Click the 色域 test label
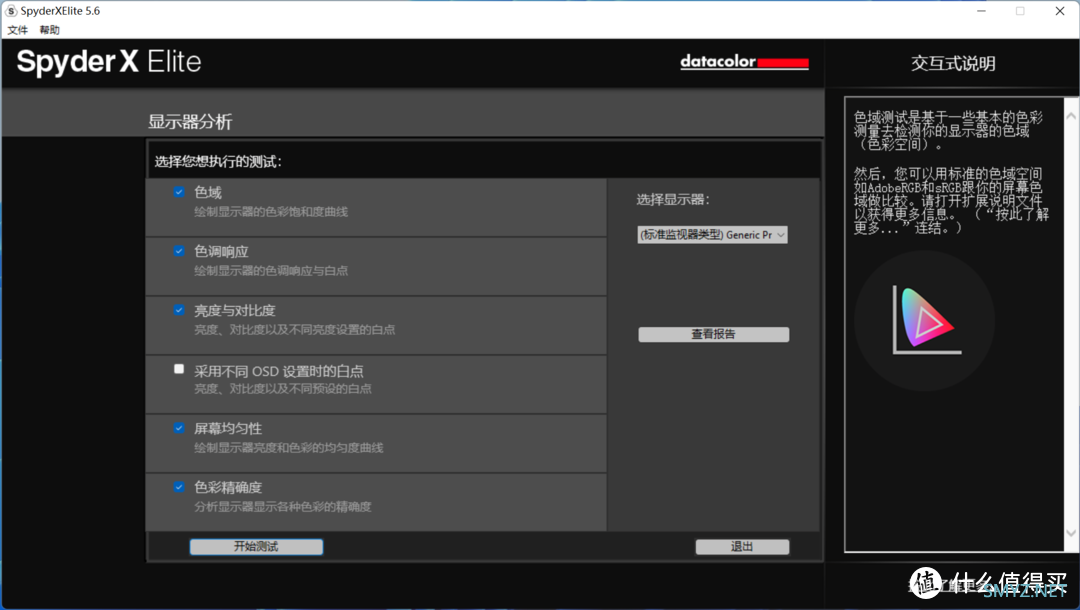This screenshot has width=1080, height=610. click(208, 192)
